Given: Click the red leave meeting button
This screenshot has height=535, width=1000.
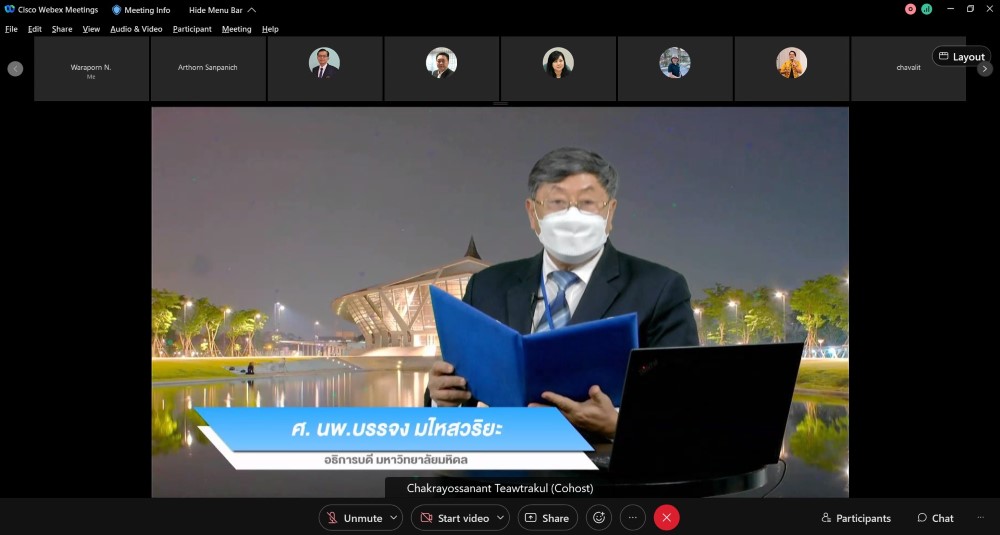Looking at the screenshot, I should 666,518.
